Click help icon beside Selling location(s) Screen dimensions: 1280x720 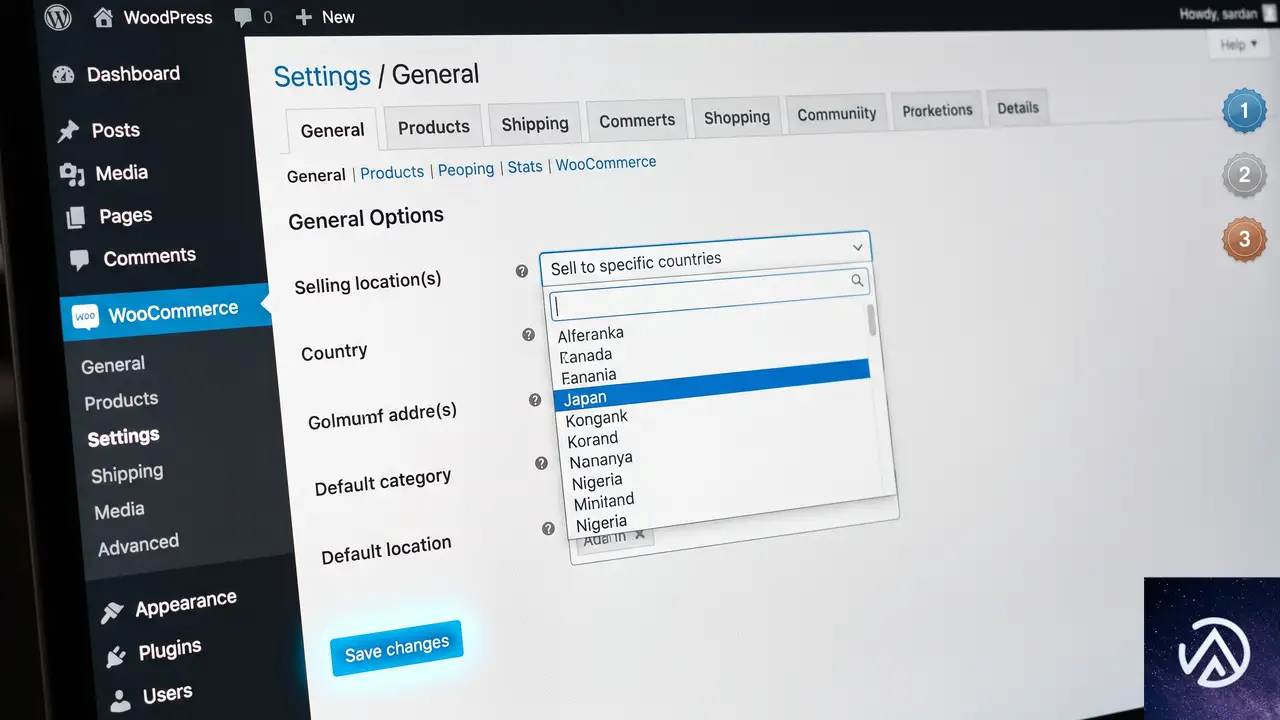tap(521, 271)
